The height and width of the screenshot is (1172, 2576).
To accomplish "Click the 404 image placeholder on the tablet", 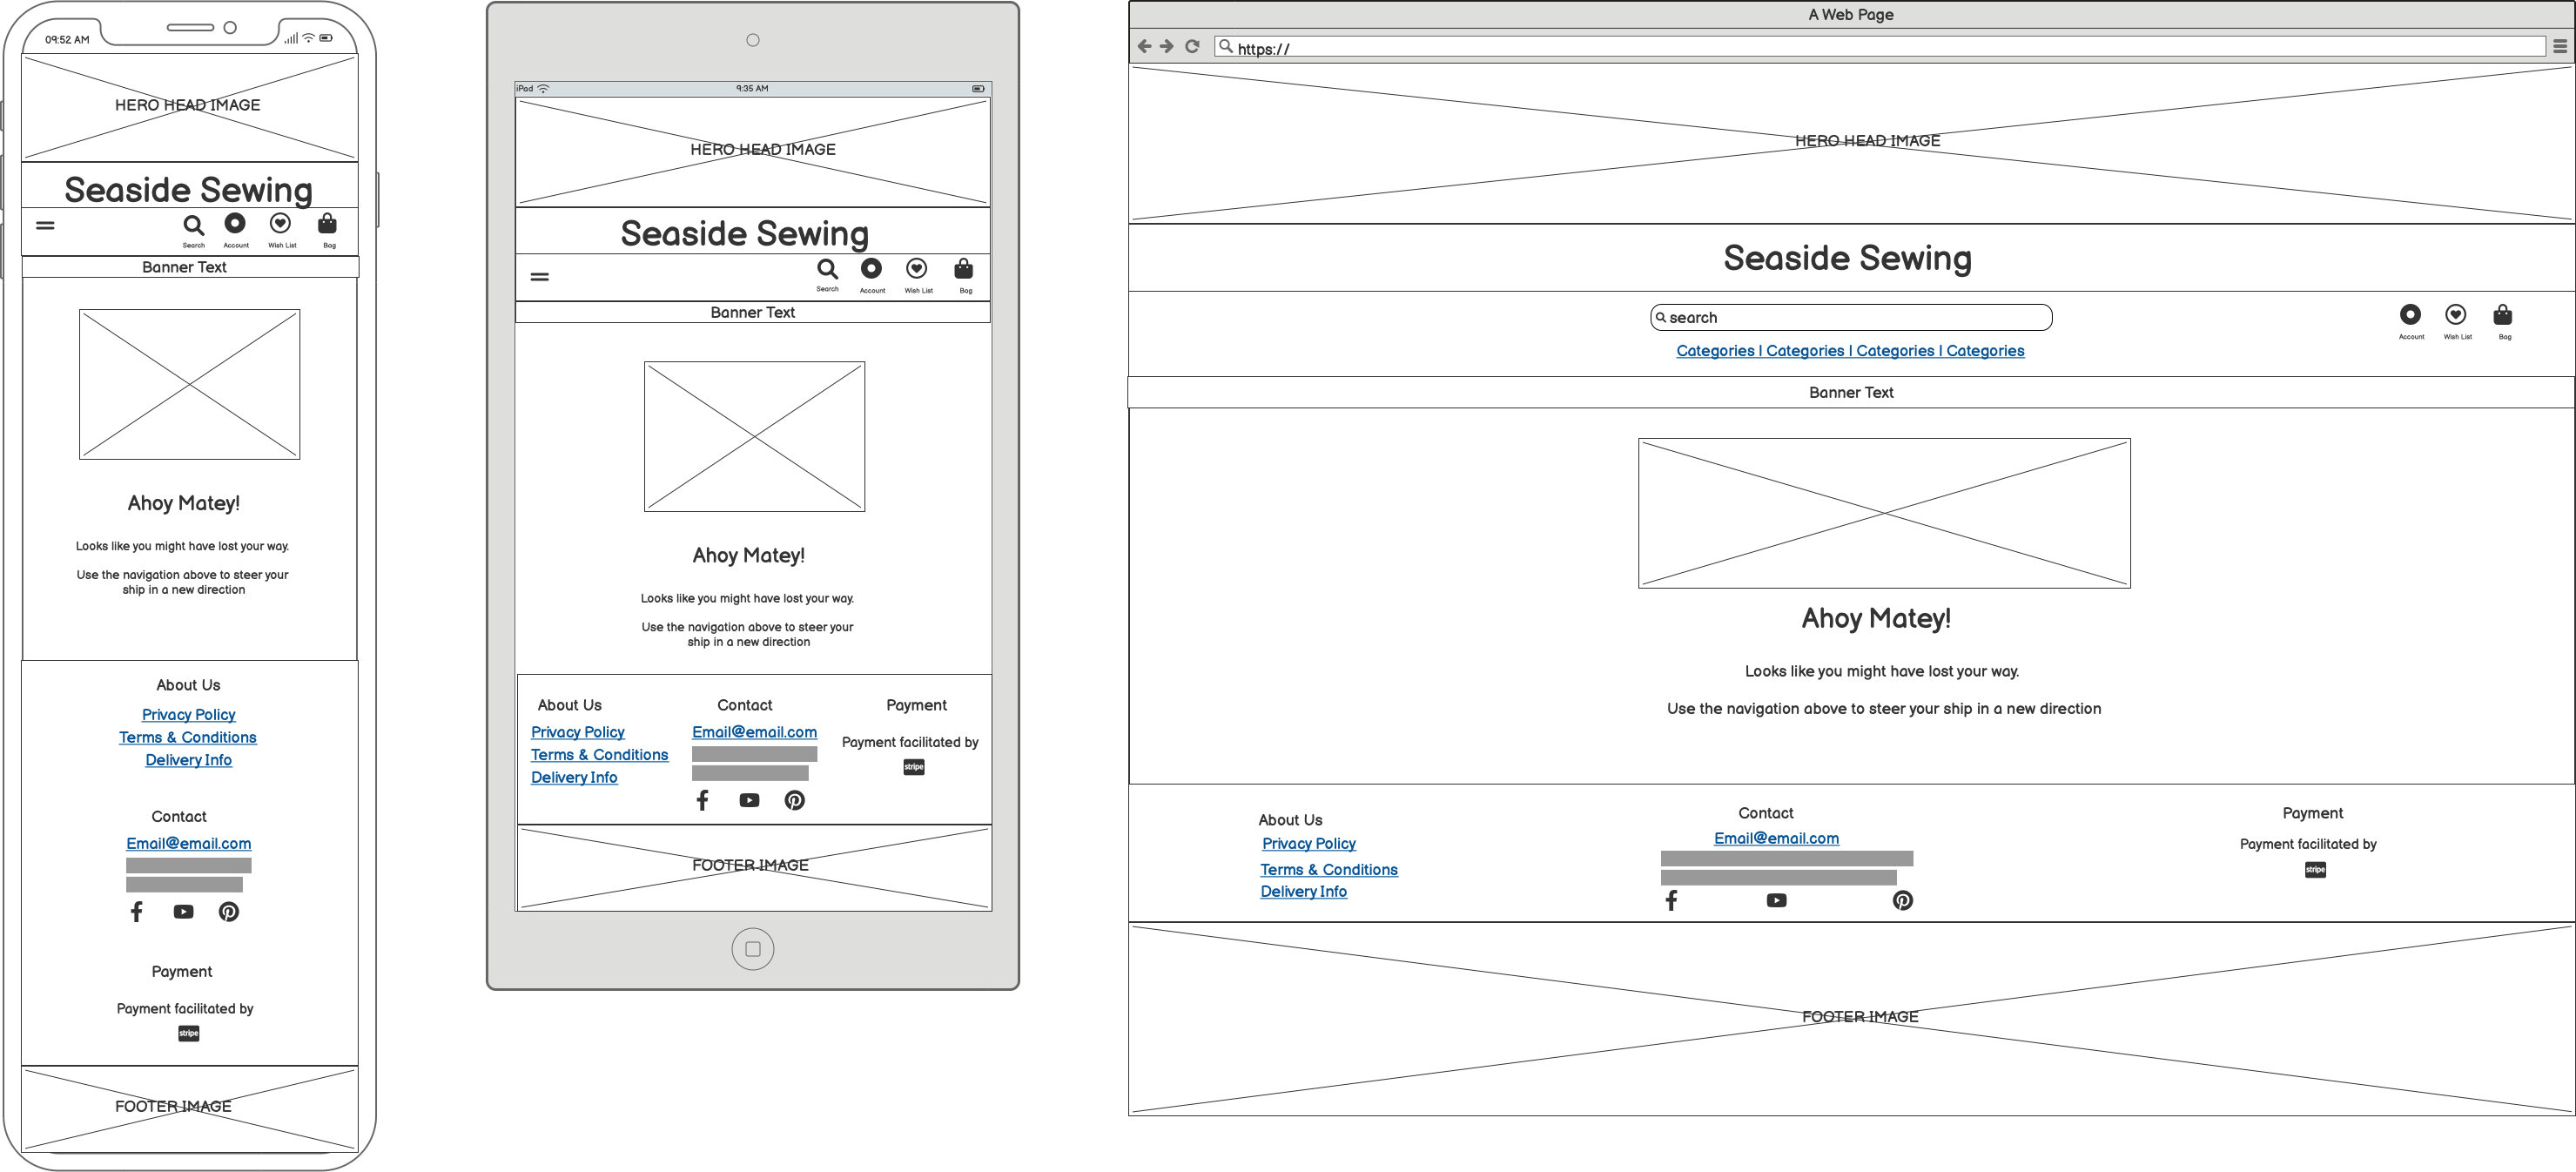I will tap(755, 437).
